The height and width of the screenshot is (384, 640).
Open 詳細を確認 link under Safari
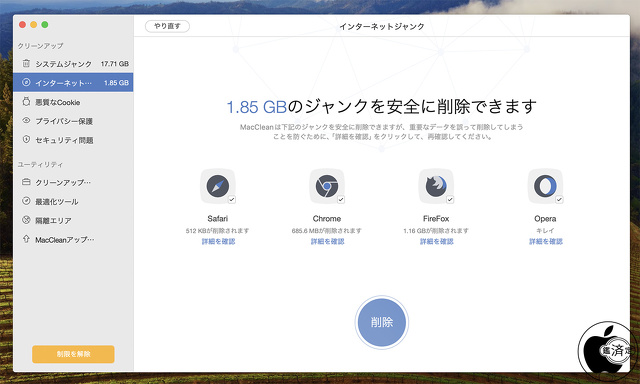[x=218, y=242]
